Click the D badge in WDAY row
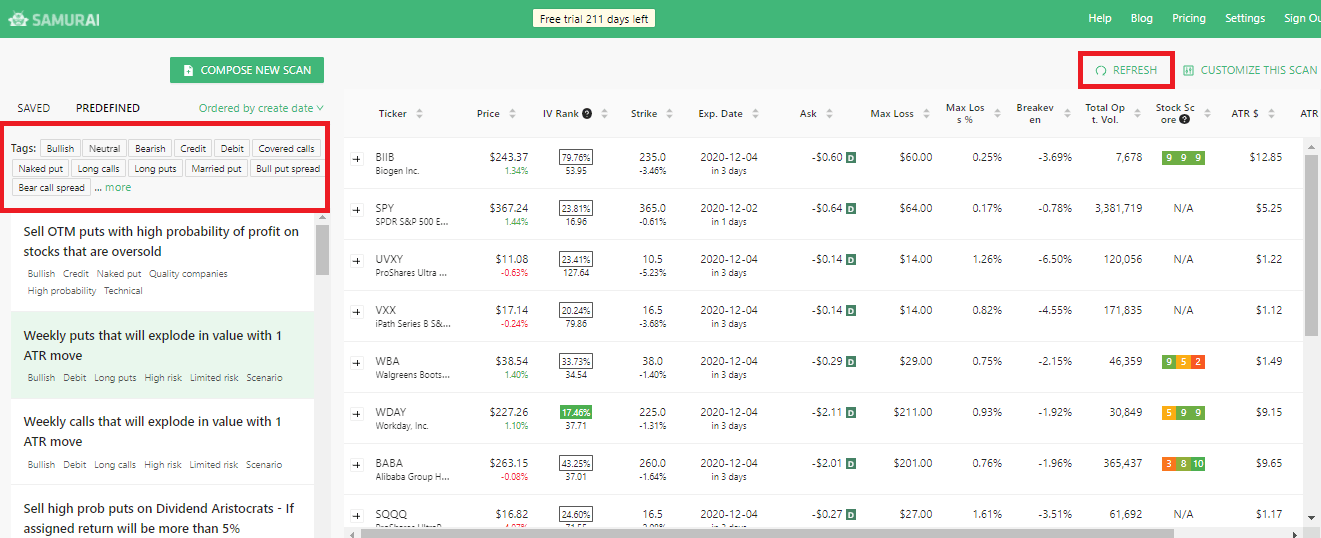Image resolution: width=1321 pixels, height=538 pixels. point(851,413)
